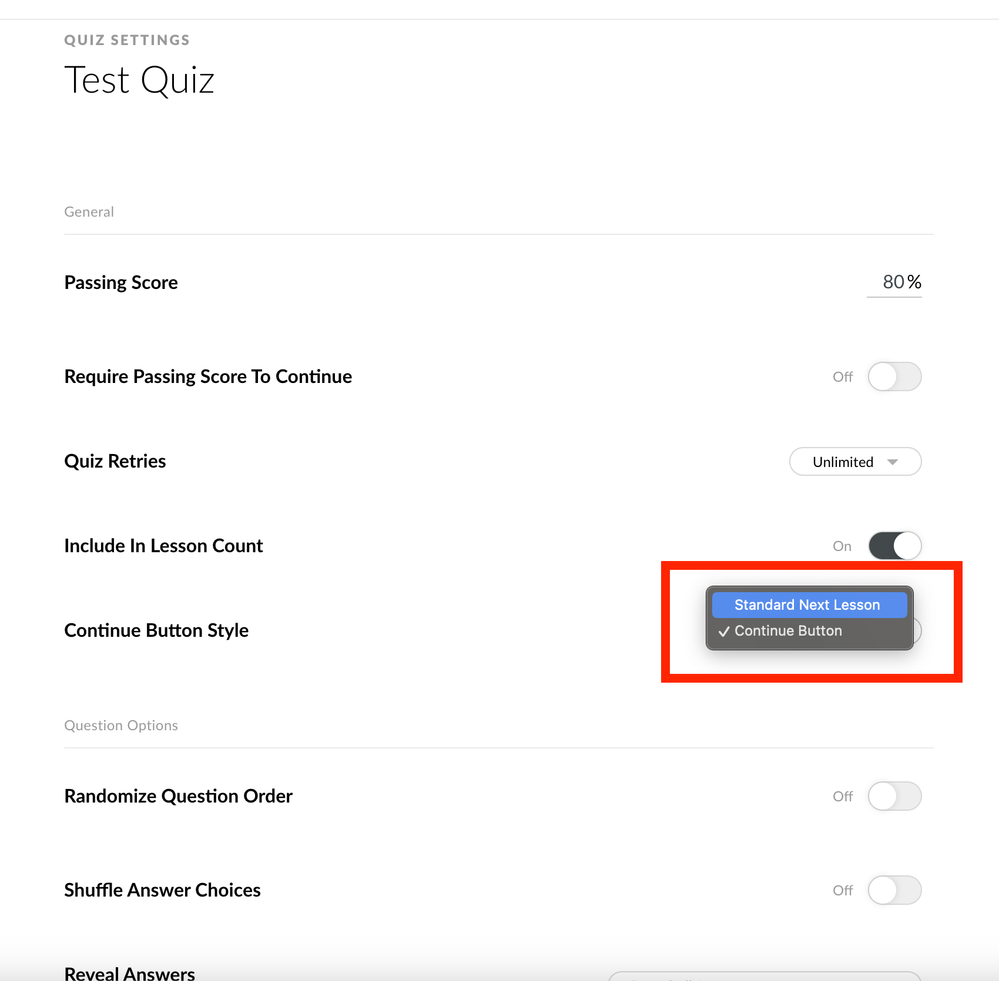Click the General section heading

(x=89, y=212)
